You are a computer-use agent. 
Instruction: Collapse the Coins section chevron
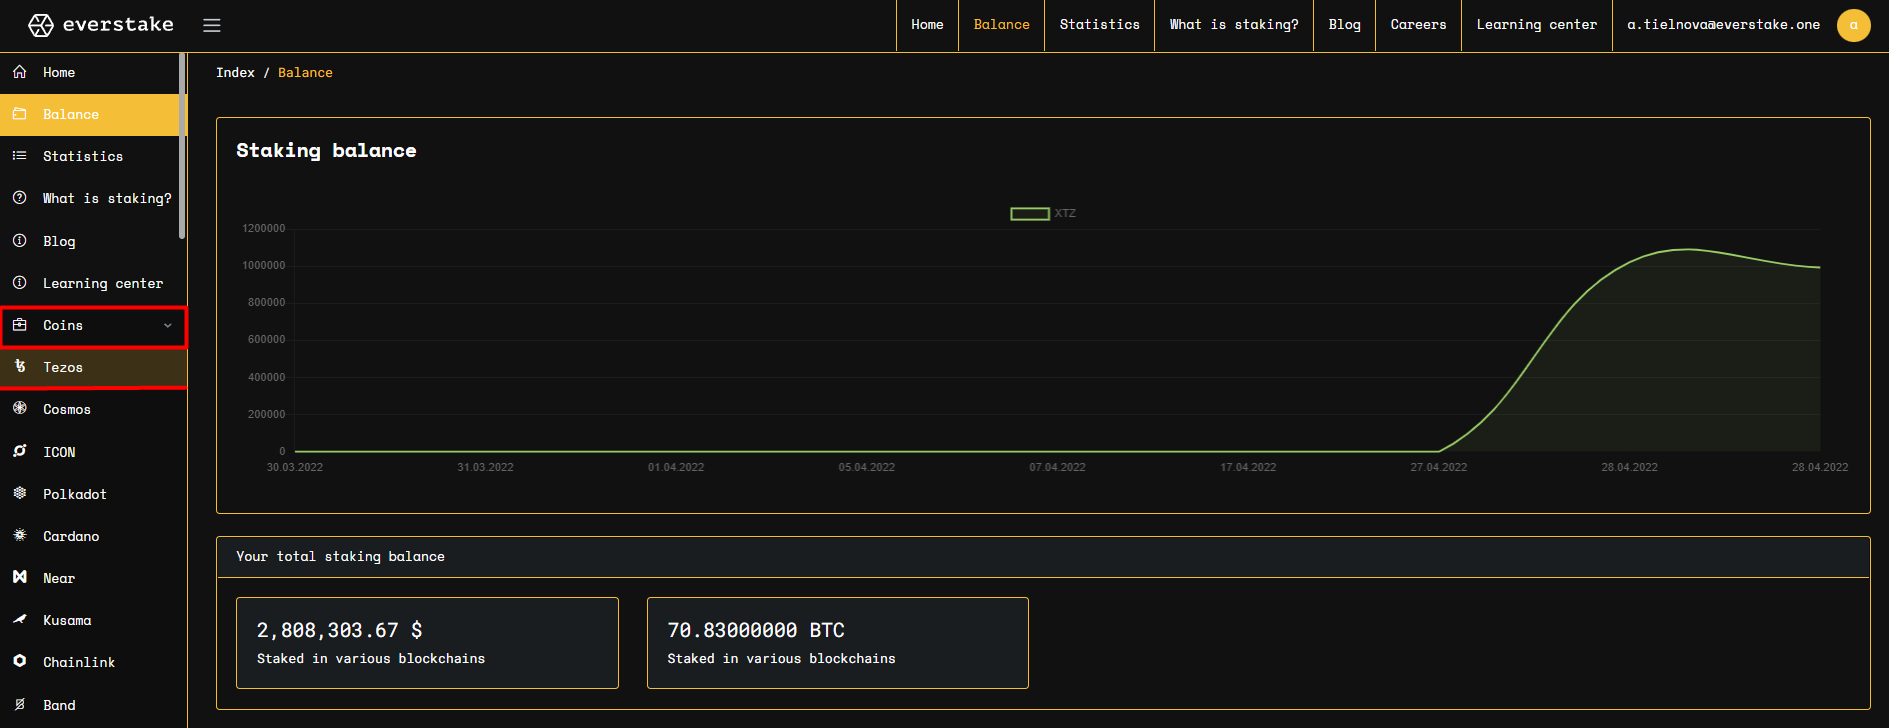click(x=168, y=326)
